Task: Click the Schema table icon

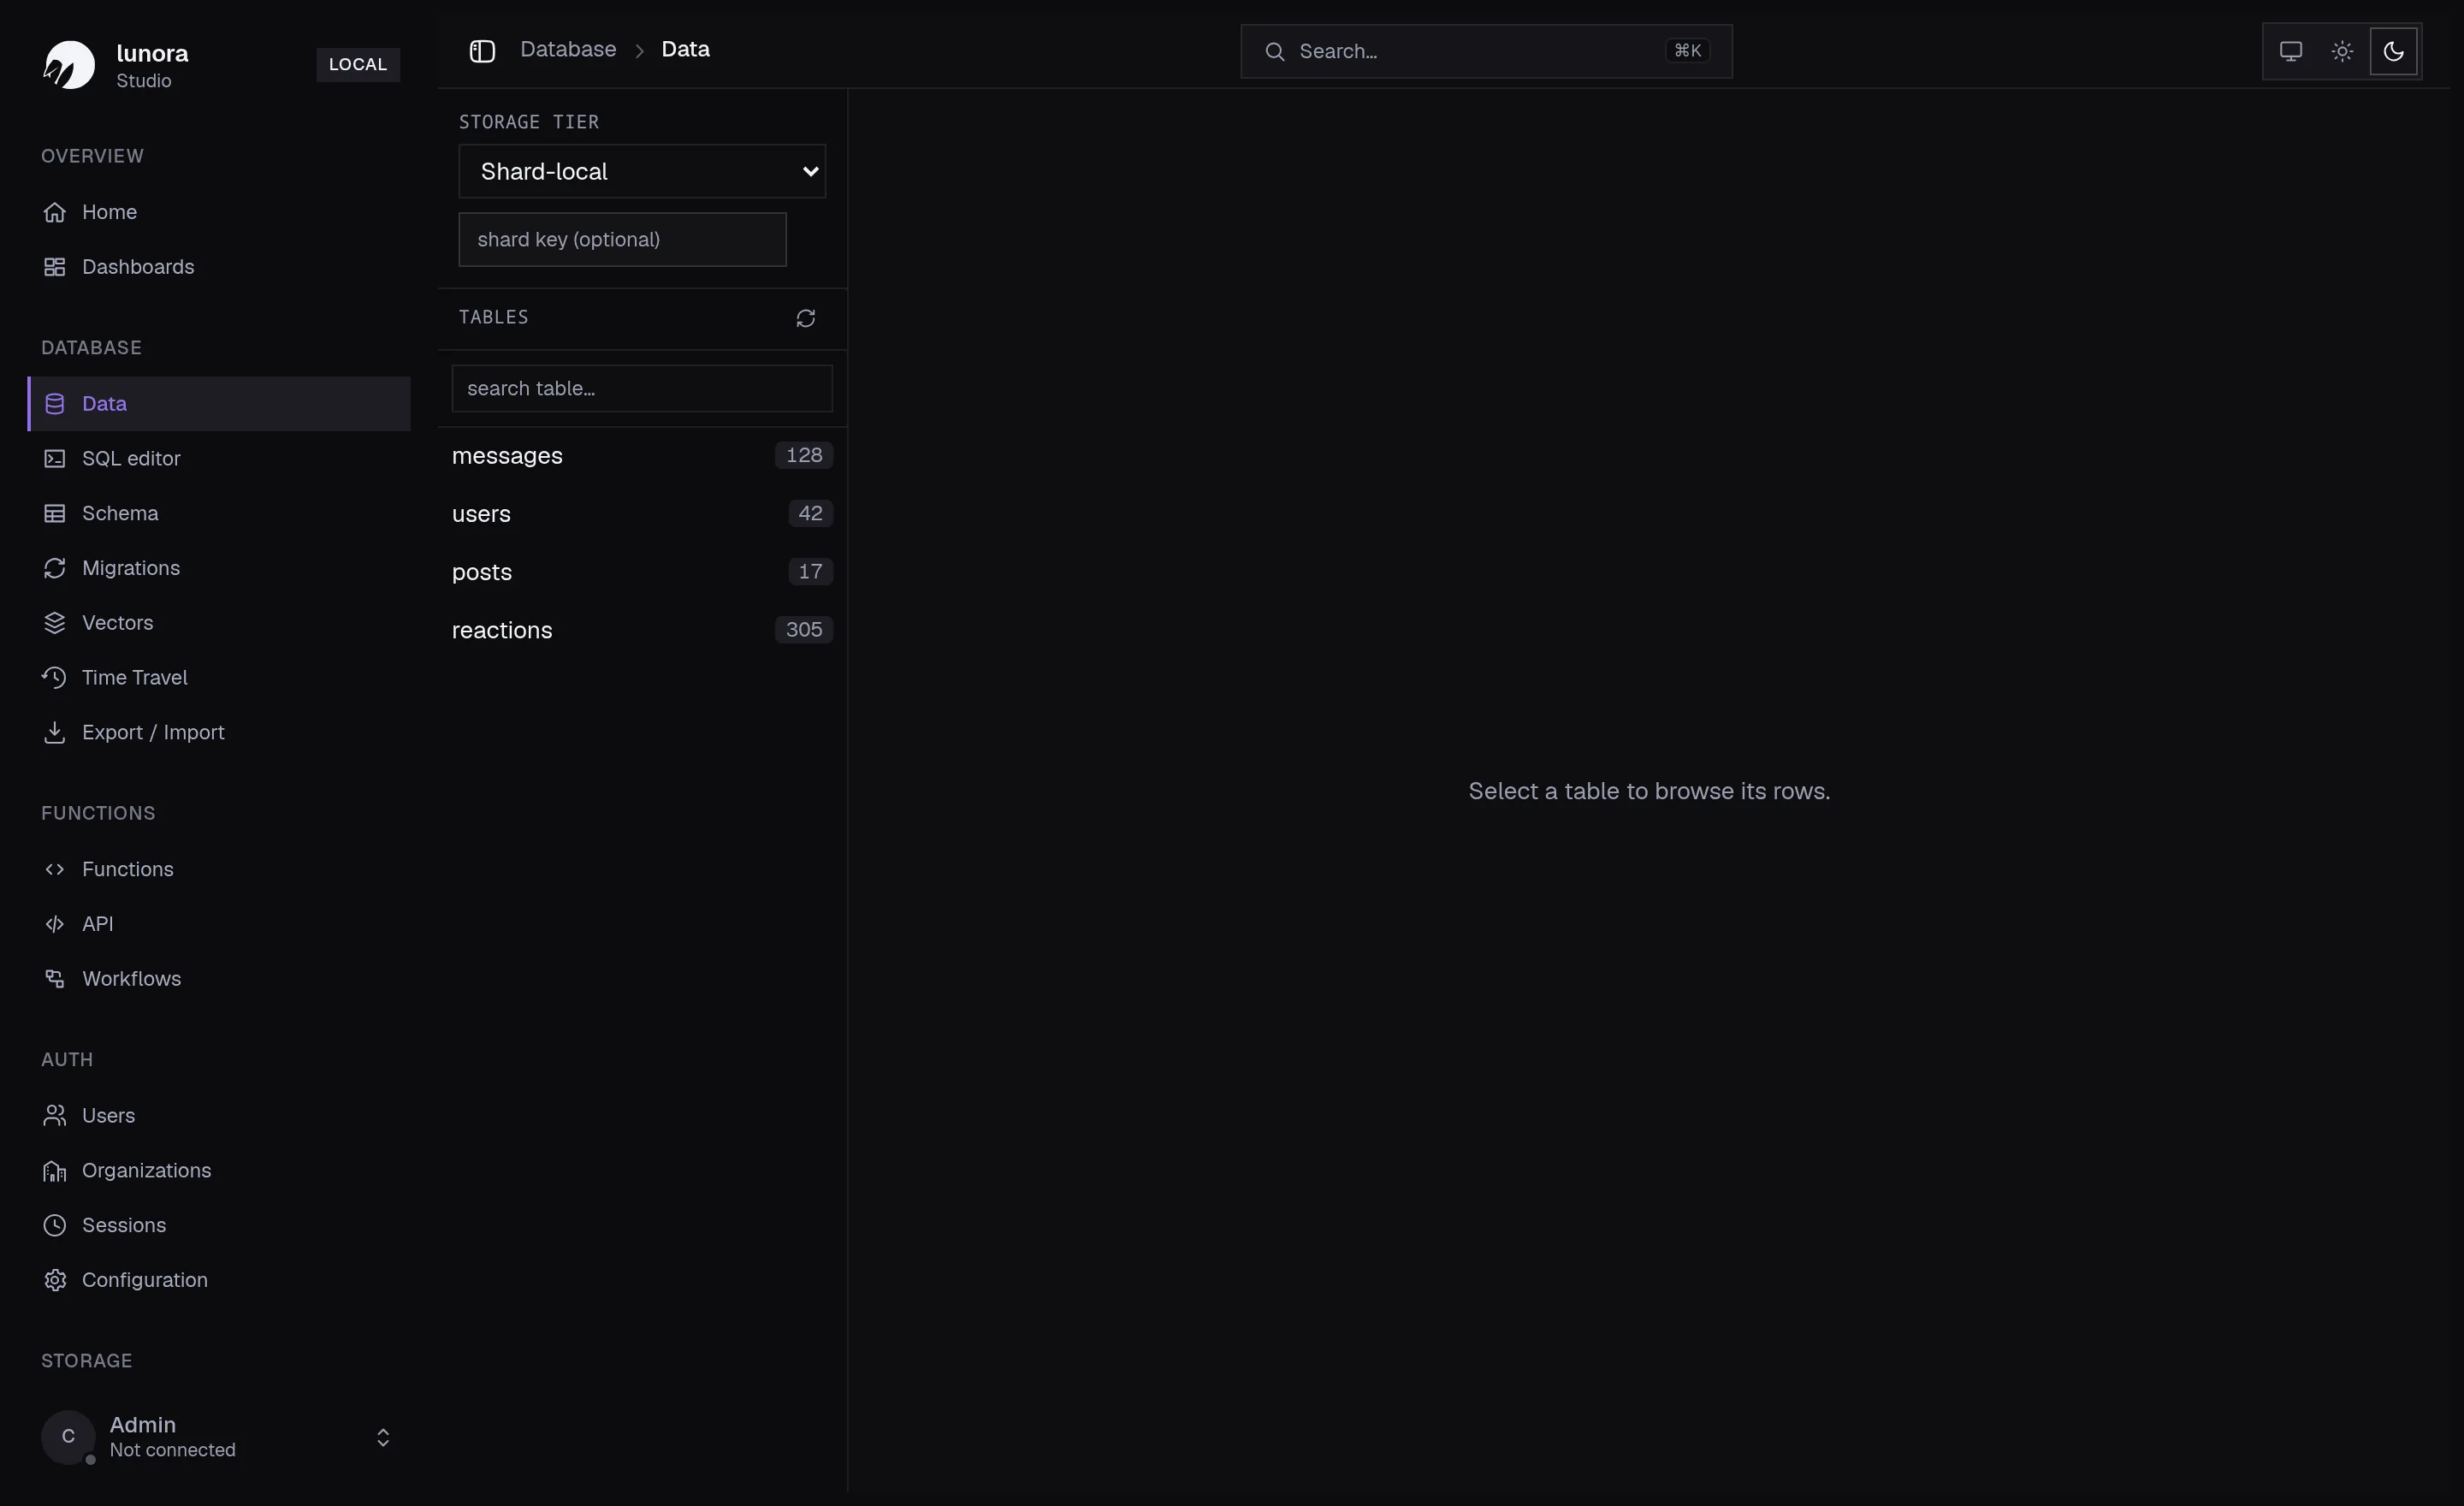Action: click(x=55, y=513)
